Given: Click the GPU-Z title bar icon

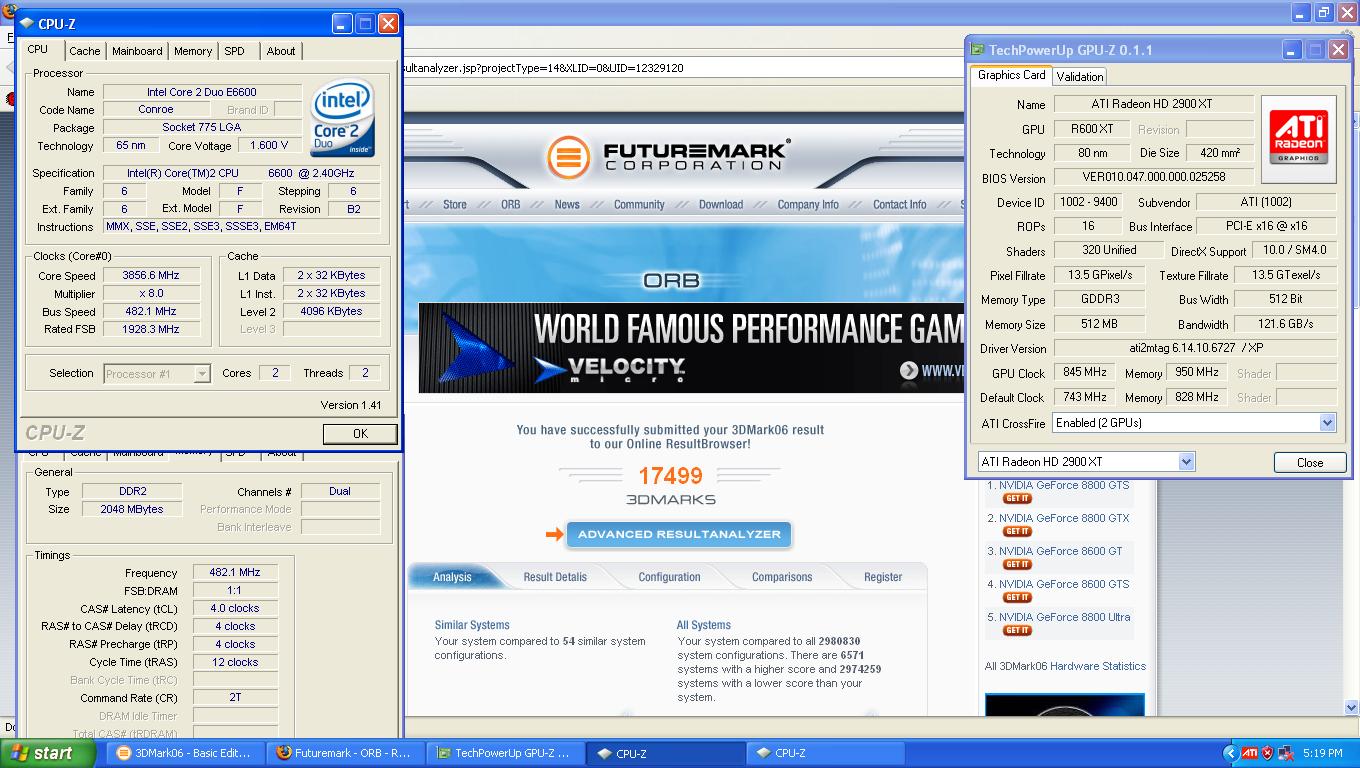Looking at the screenshot, I should [976, 49].
